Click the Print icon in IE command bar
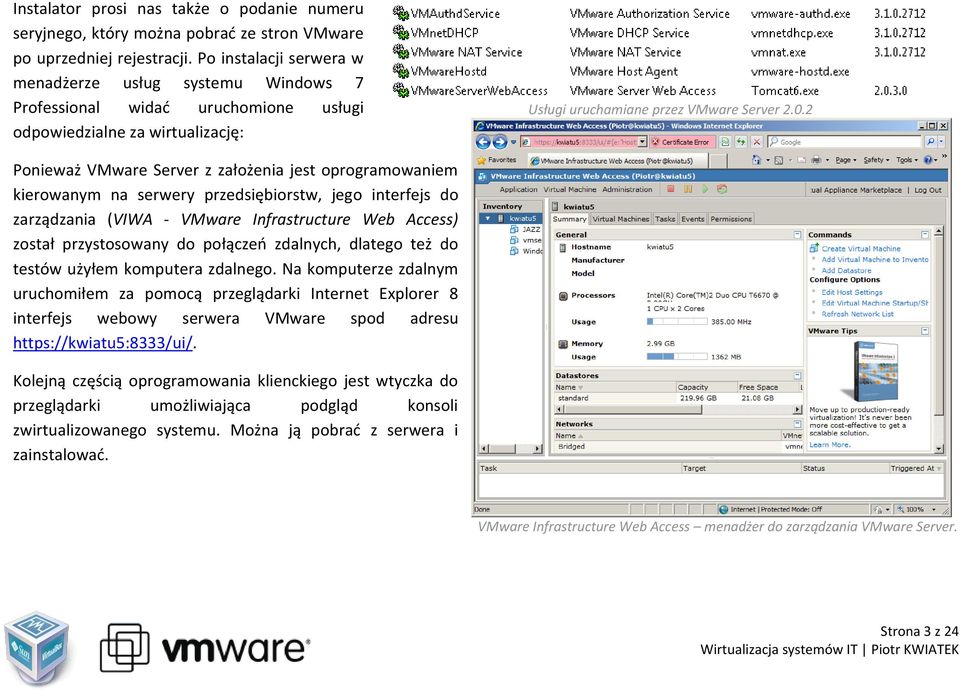This screenshot has height=691, width=960. [x=816, y=160]
